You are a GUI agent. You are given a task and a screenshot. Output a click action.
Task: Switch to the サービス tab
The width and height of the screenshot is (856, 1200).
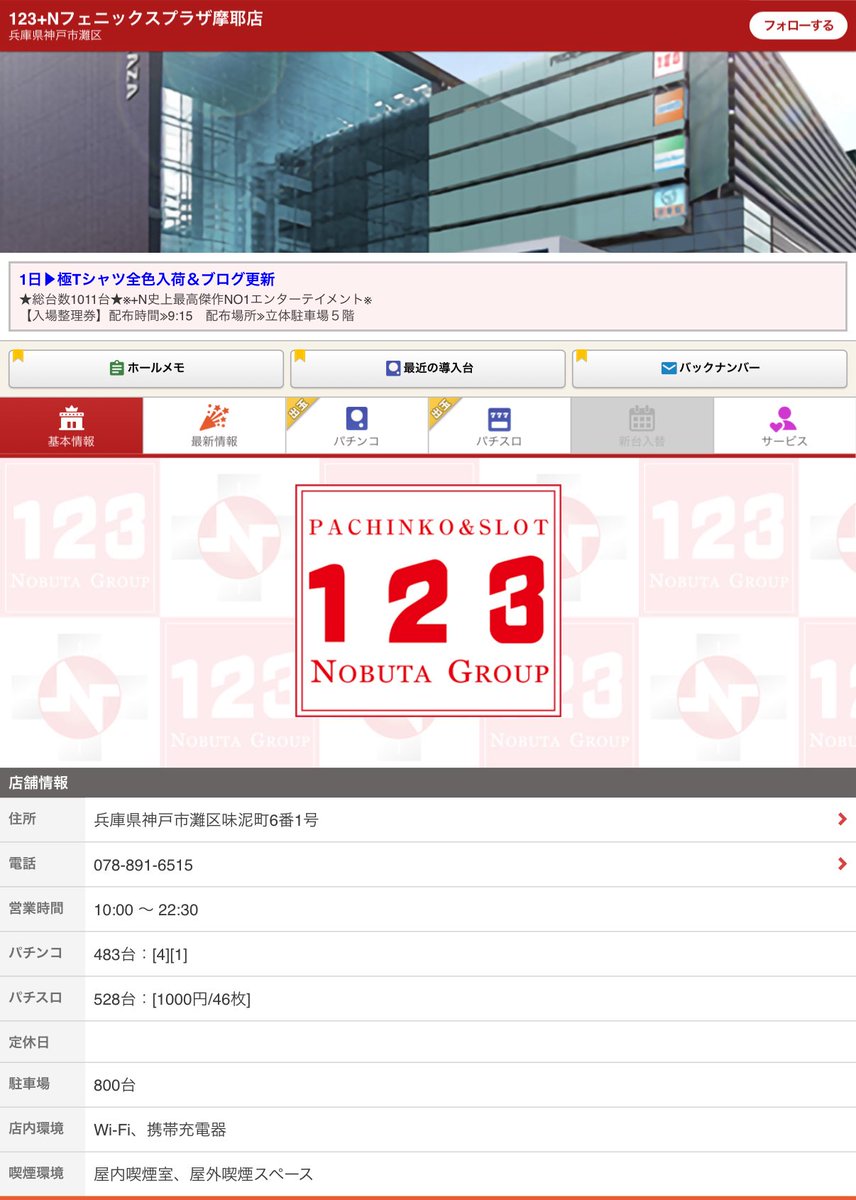[784, 426]
